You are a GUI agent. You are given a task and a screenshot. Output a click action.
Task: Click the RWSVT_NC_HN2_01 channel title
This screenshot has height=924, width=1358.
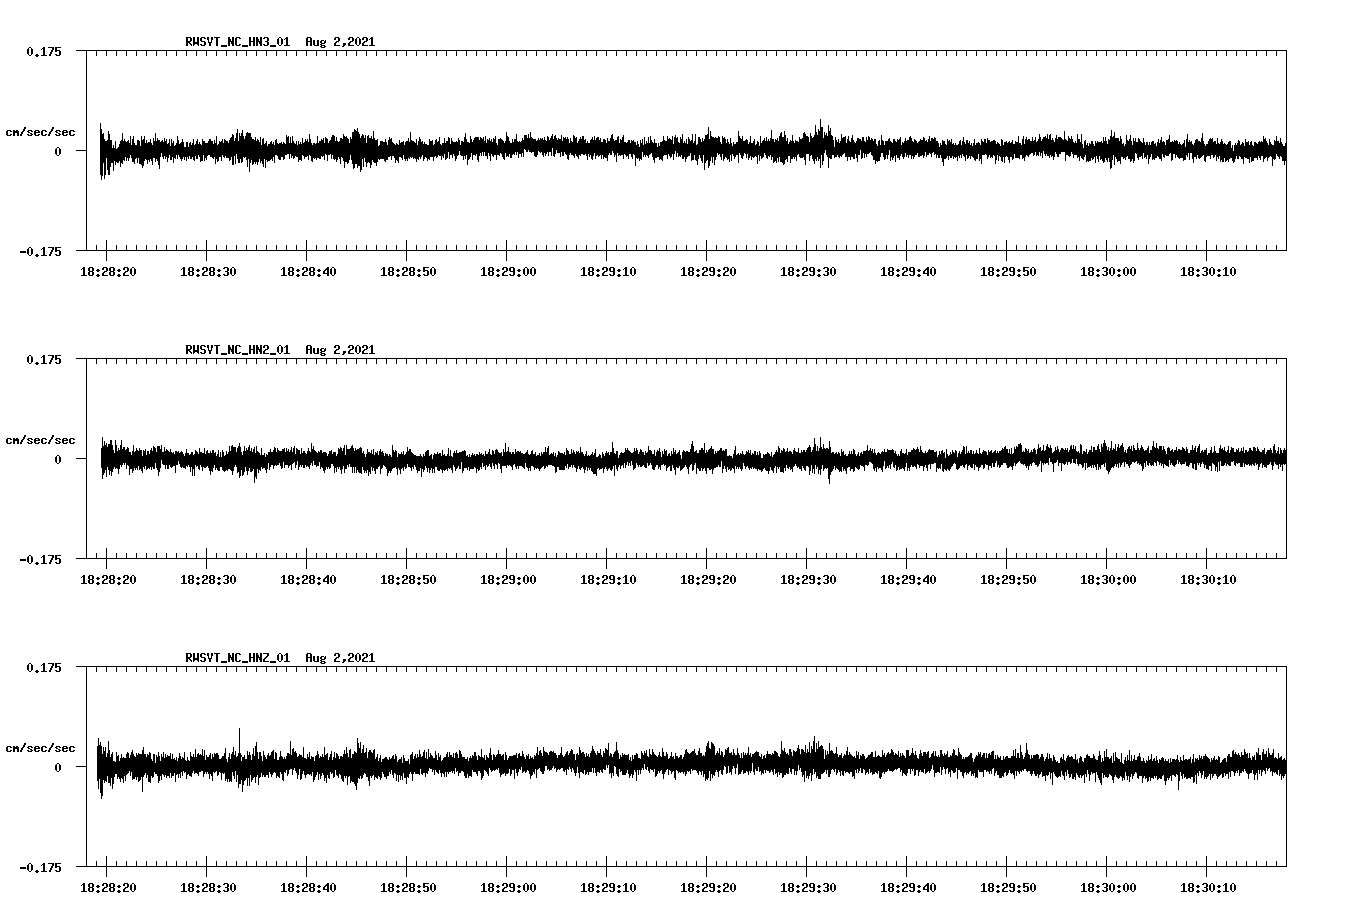pos(237,350)
